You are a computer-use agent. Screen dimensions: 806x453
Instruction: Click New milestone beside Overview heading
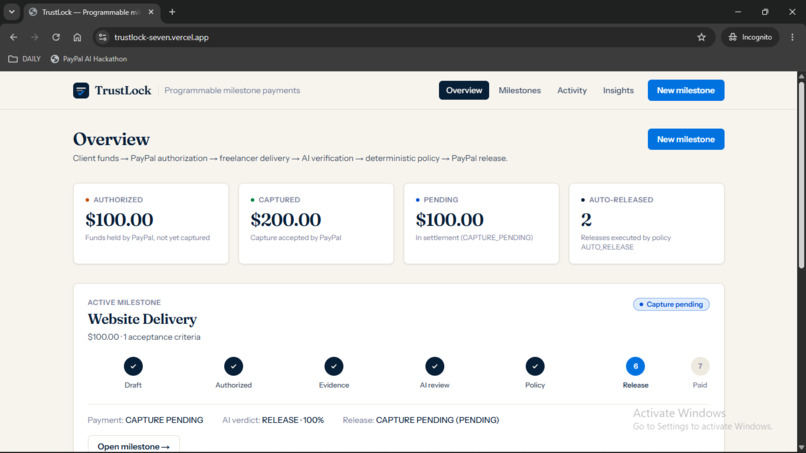pyautogui.click(x=686, y=139)
